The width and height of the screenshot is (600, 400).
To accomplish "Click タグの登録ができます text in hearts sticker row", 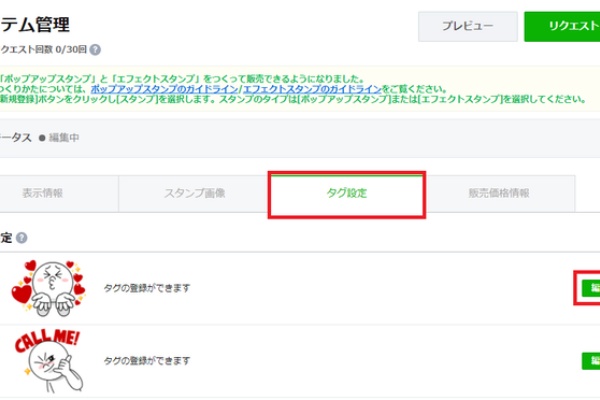I will coord(147,288).
